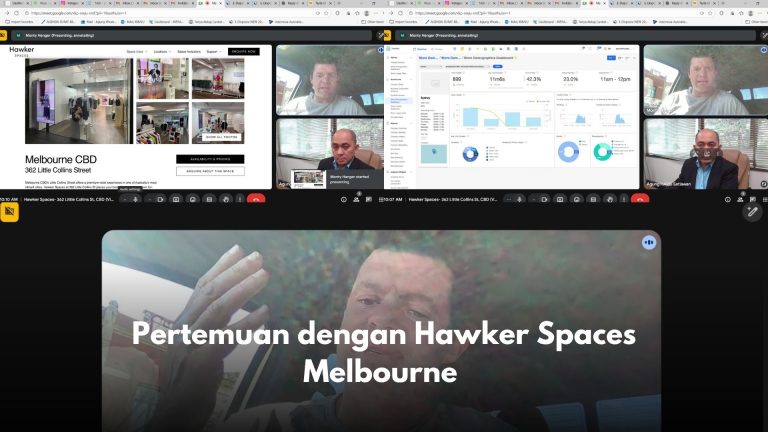Image resolution: width=768 pixels, height=432 pixels.
Task: Open meeting details info icon, left Meet window
Action: (344, 199)
